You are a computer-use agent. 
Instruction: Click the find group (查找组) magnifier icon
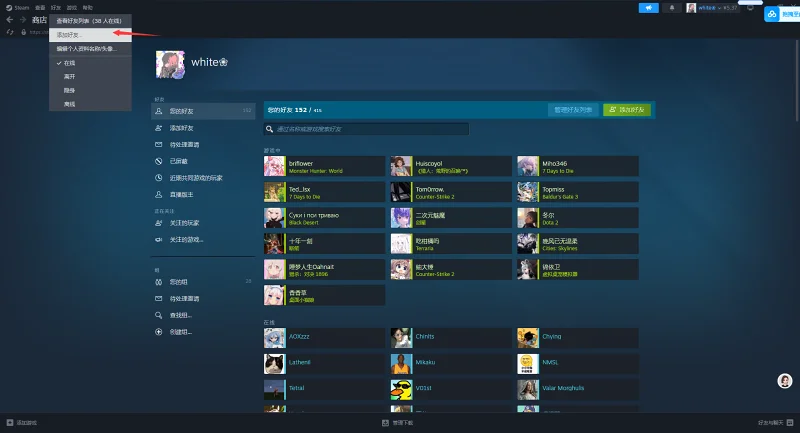tap(158, 315)
